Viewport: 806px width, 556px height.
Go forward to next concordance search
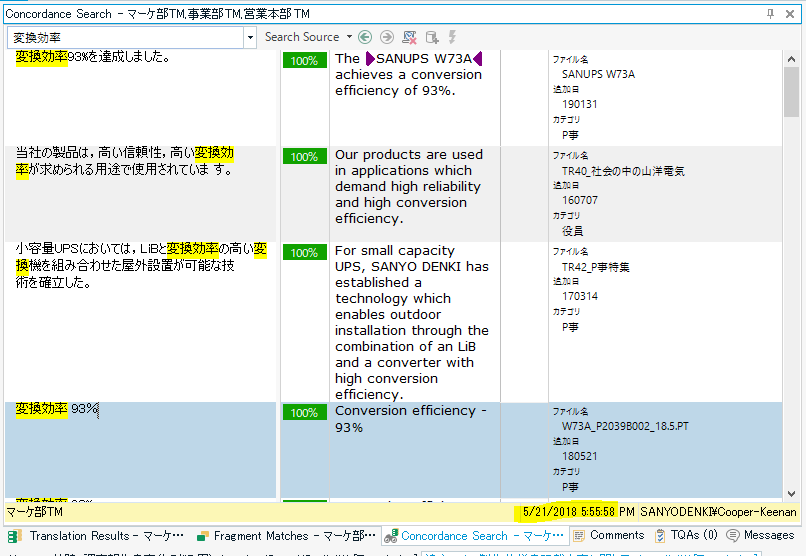(x=387, y=37)
